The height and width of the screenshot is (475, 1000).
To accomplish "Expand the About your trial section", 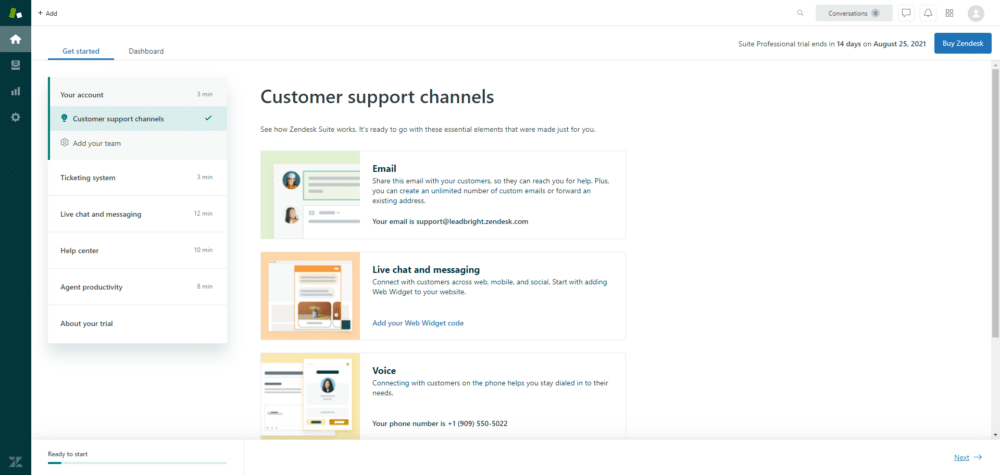I will (136, 323).
